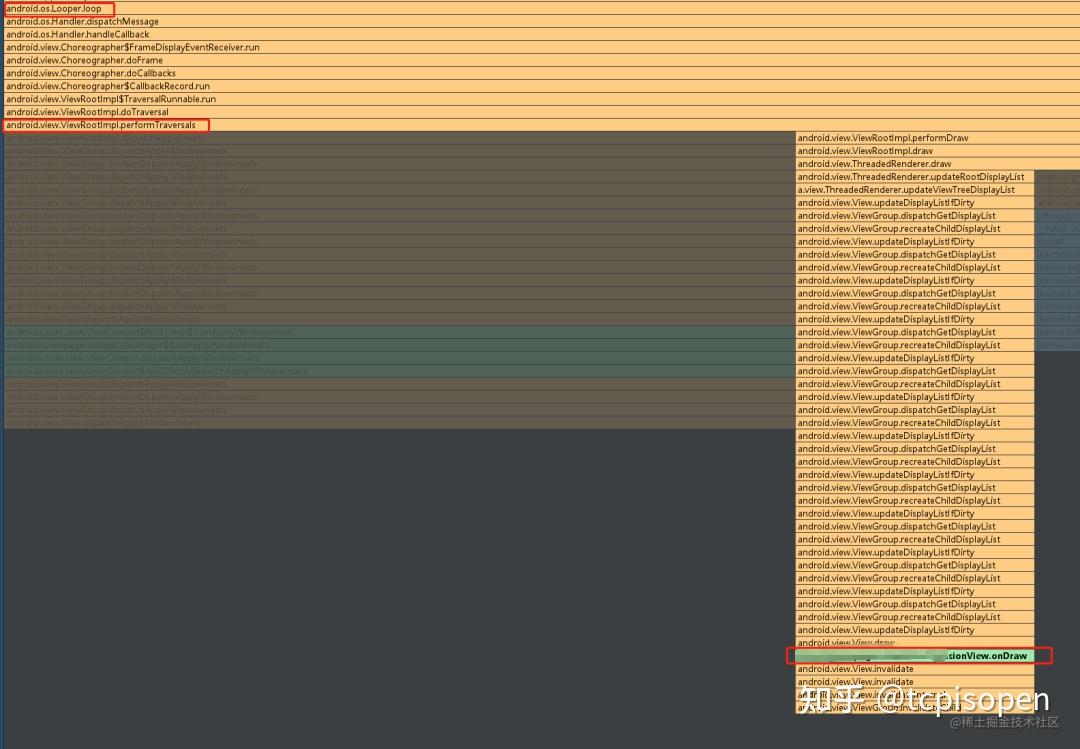Select the ViewRootImpl.performDraw bar
The image size is (1080, 749).
point(937,138)
